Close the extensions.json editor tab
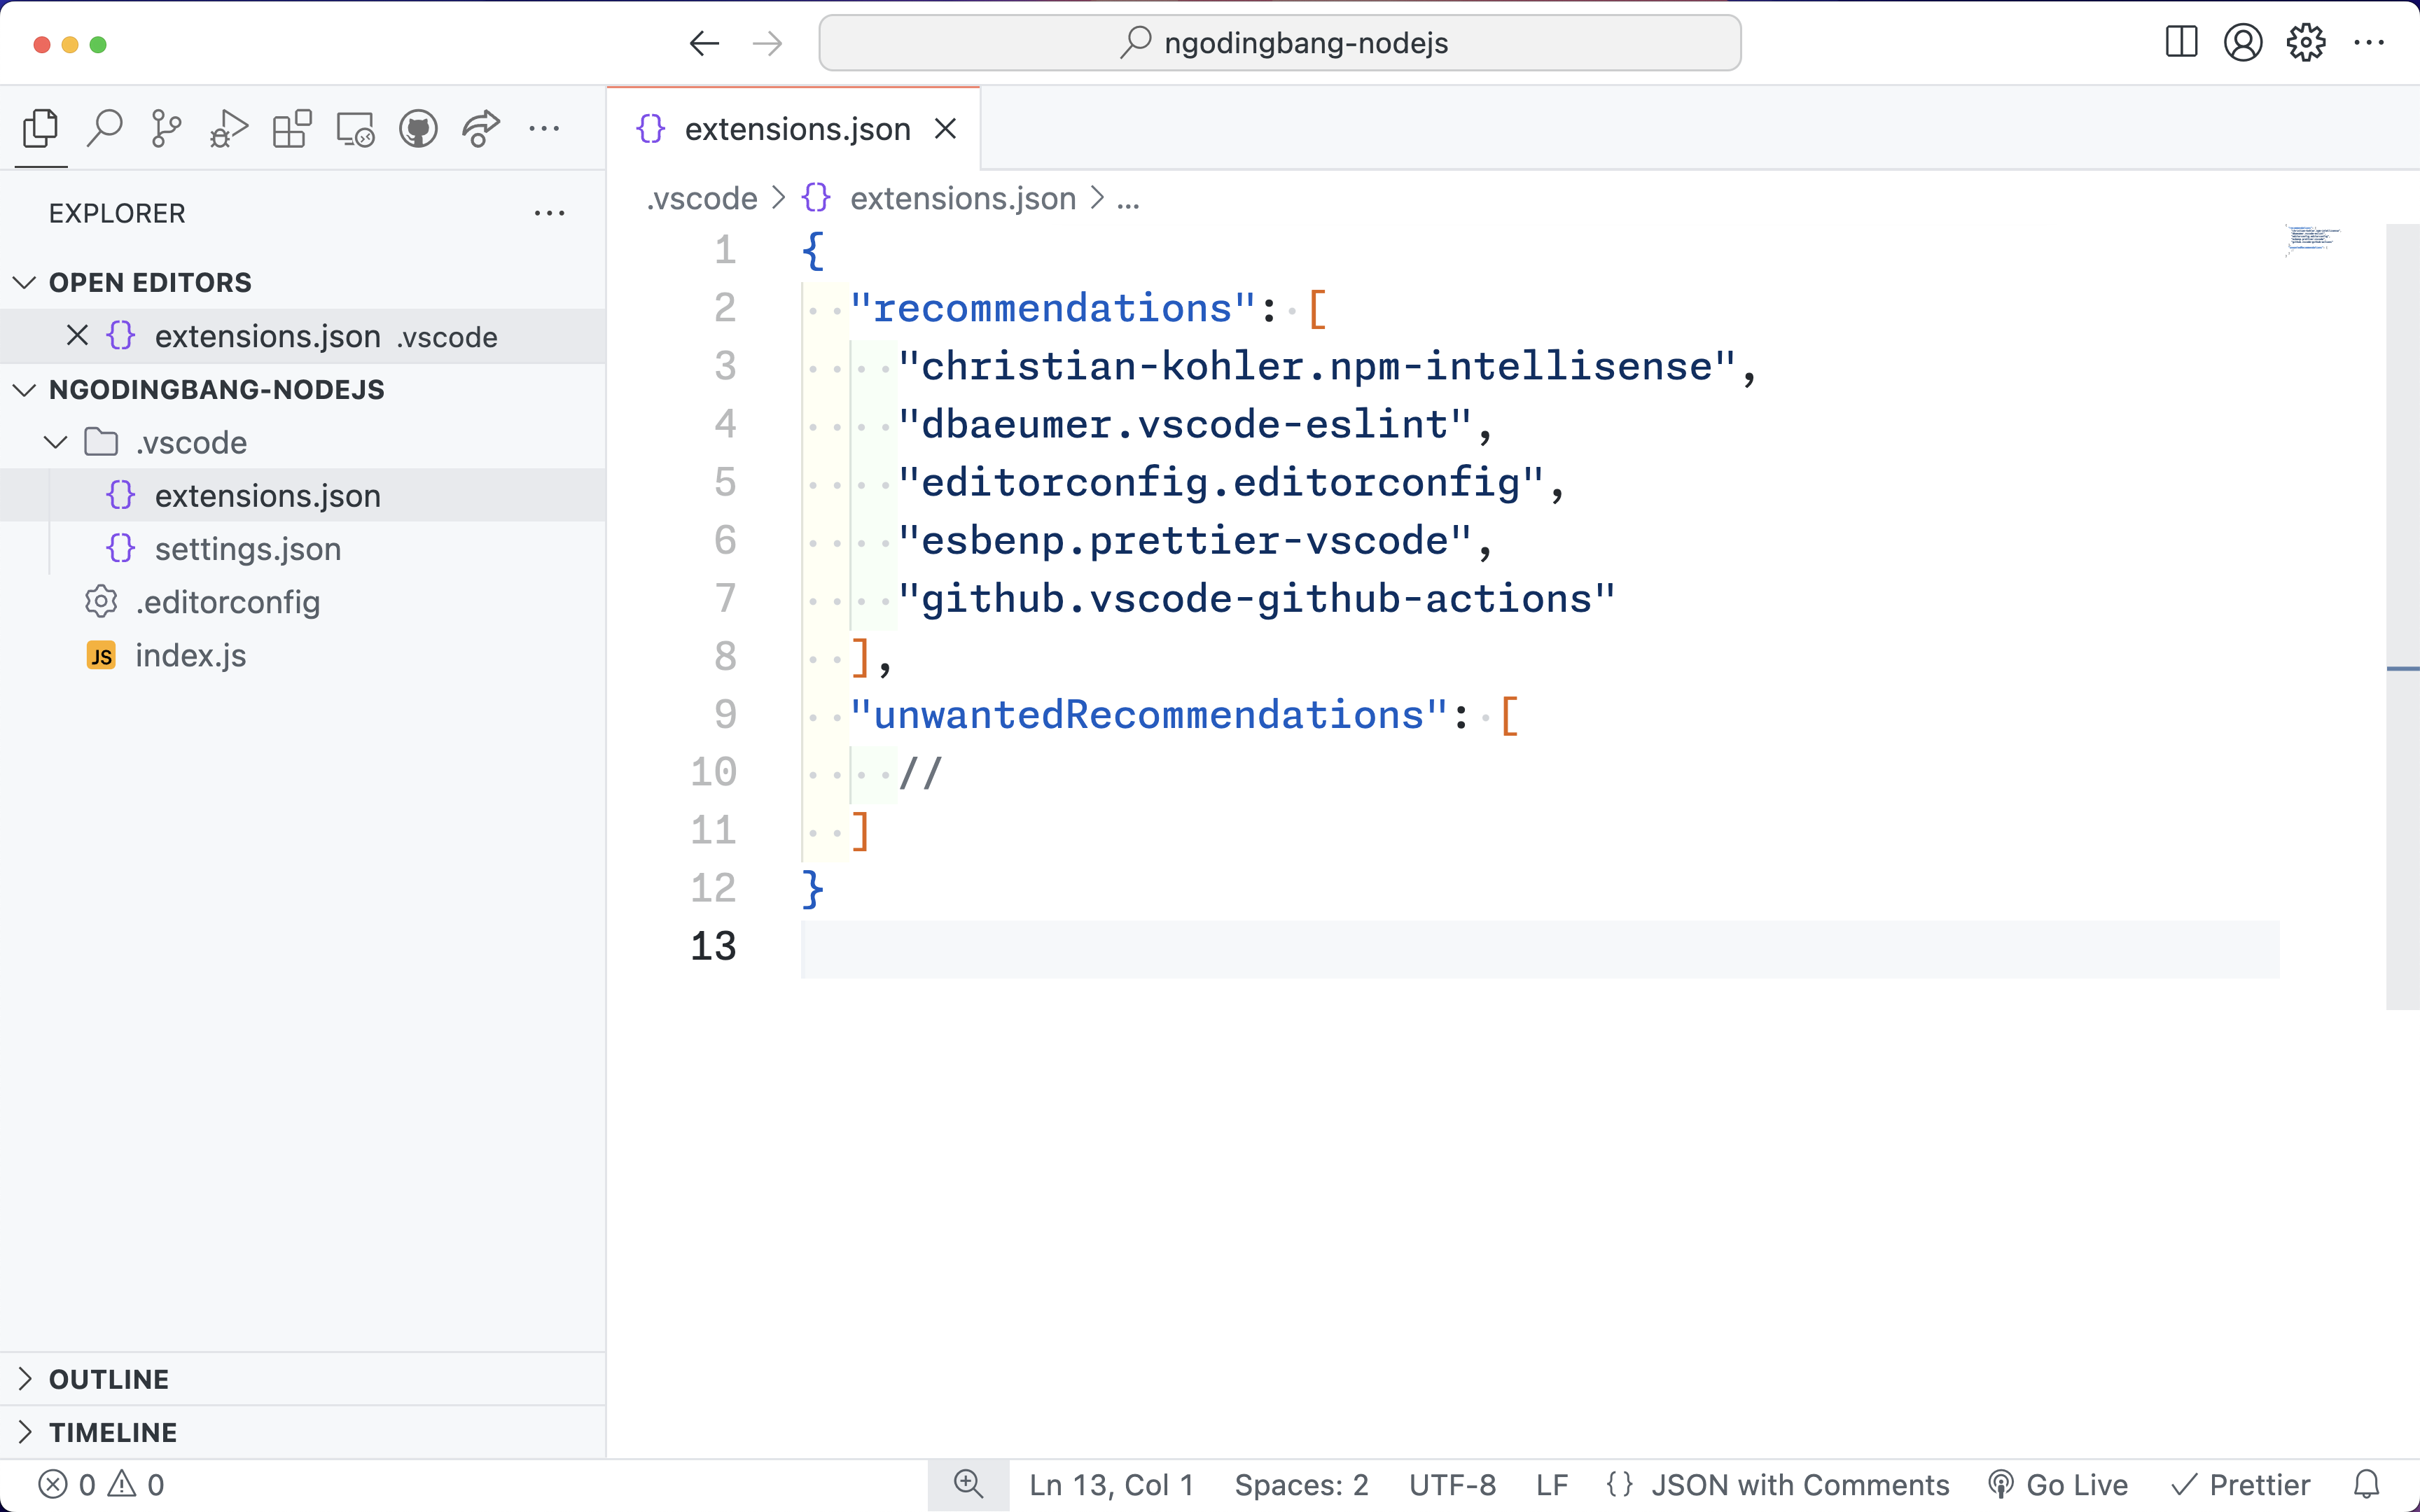This screenshot has height=1512, width=2420. click(945, 129)
